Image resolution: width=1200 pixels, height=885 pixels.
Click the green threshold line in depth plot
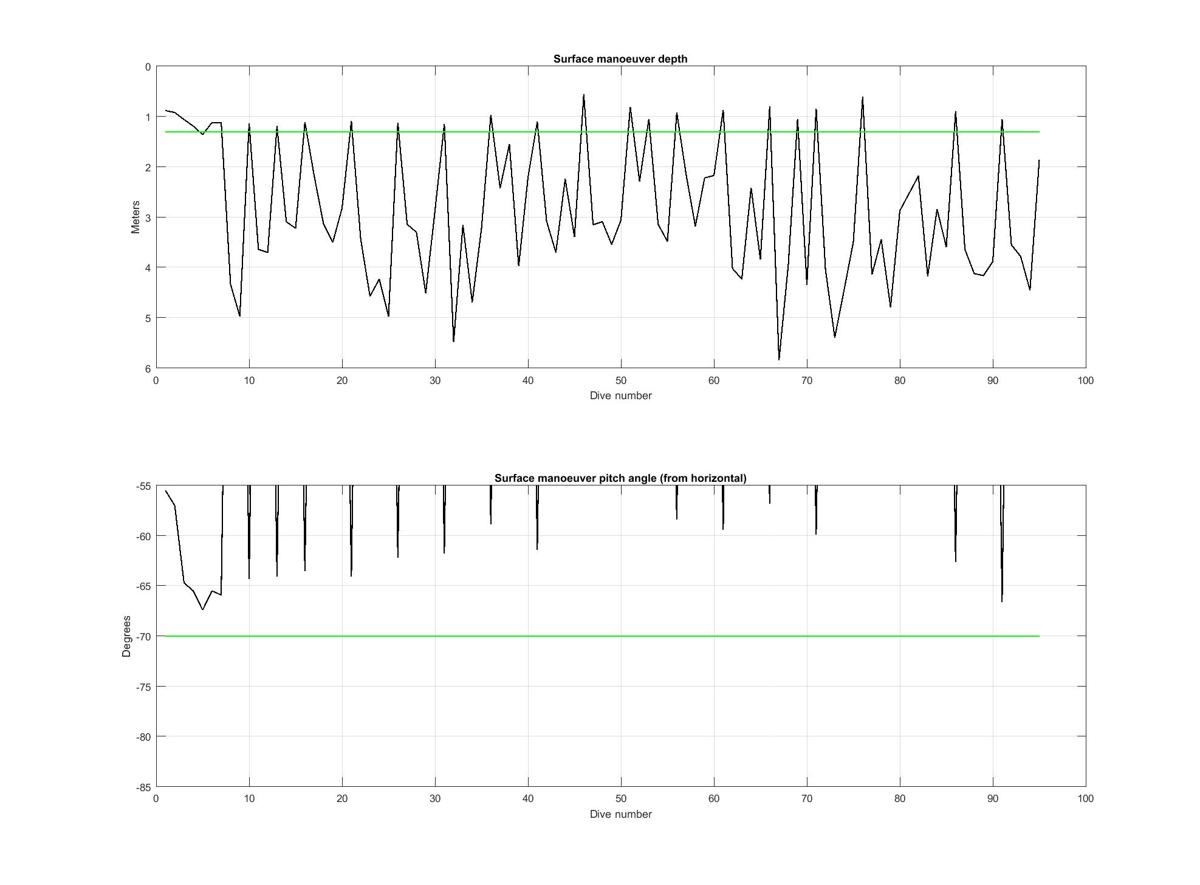pyautogui.click(x=602, y=132)
